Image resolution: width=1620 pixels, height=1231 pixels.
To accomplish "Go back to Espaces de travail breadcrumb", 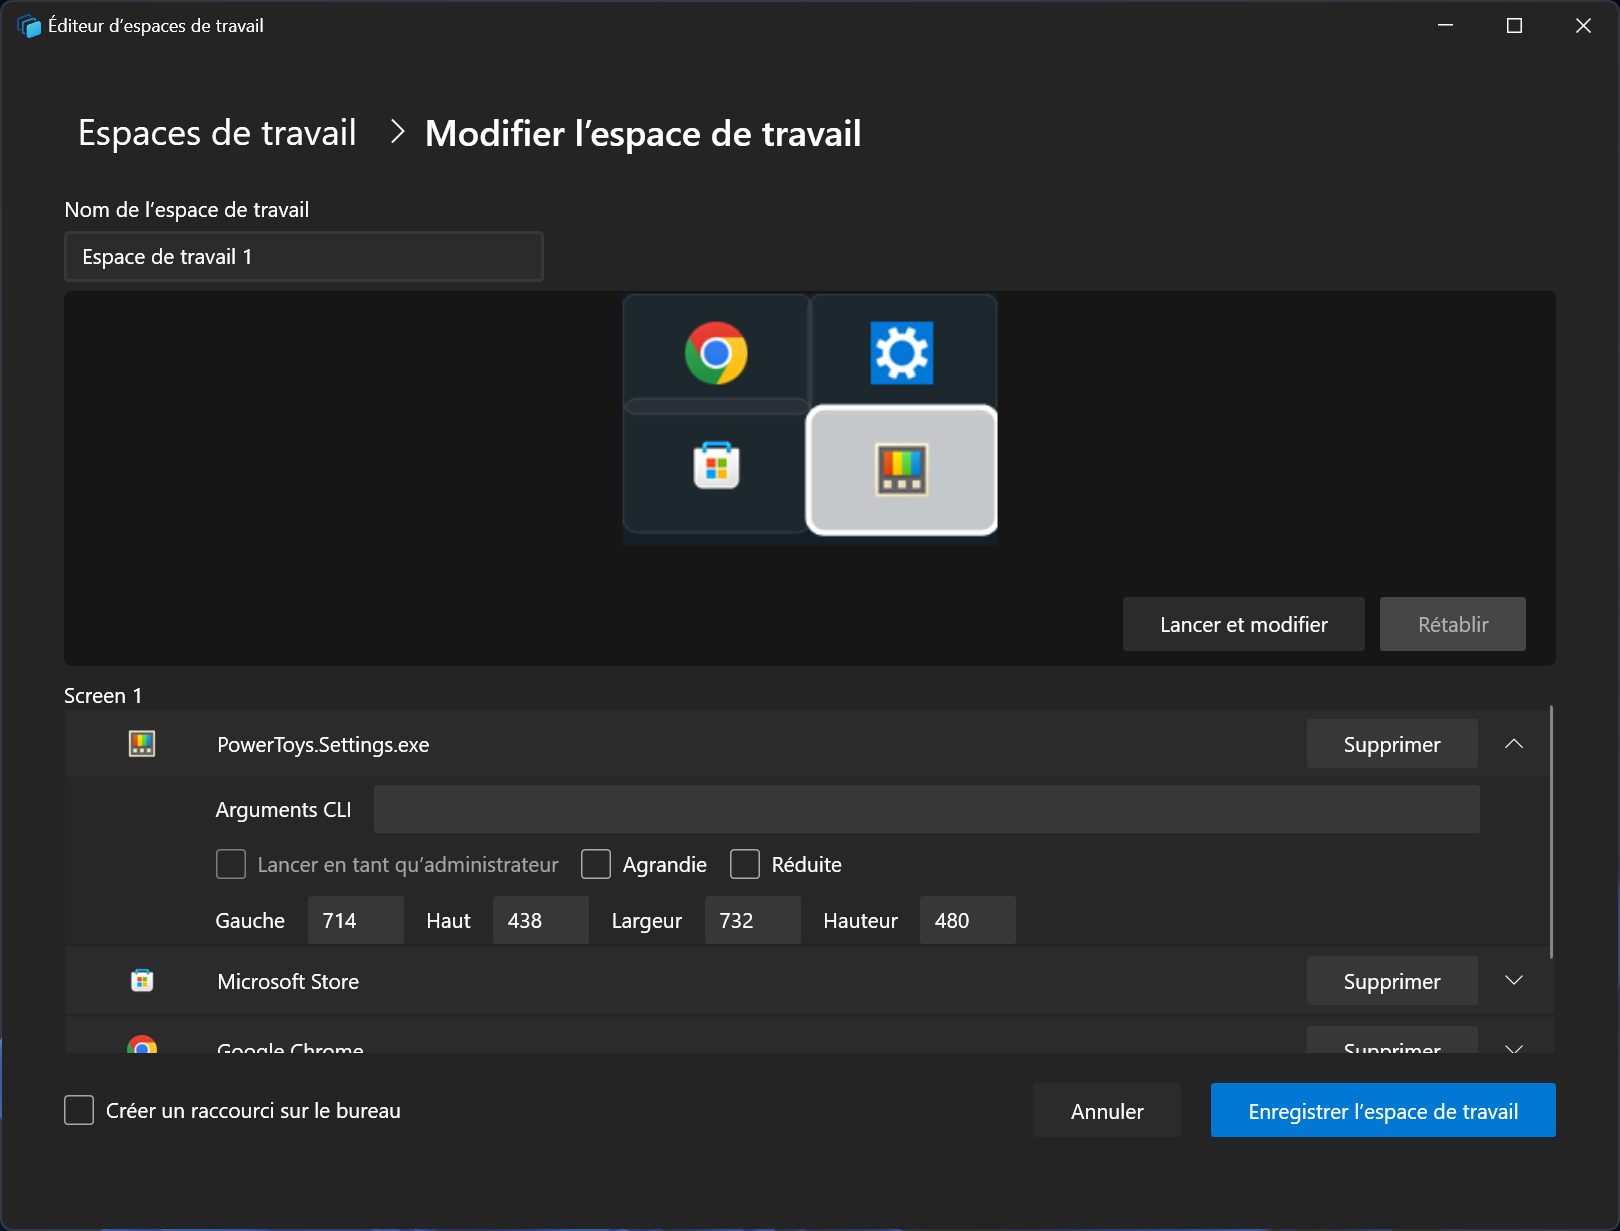I will [217, 133].
